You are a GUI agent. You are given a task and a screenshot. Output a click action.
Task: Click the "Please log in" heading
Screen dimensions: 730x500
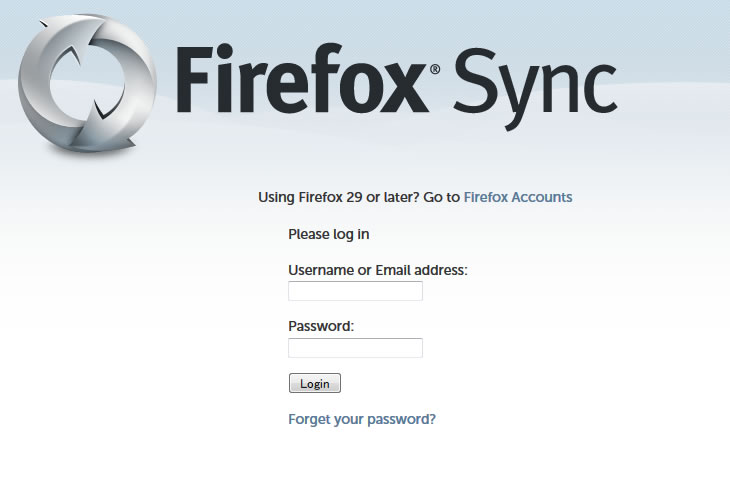[x=329, y=234]
